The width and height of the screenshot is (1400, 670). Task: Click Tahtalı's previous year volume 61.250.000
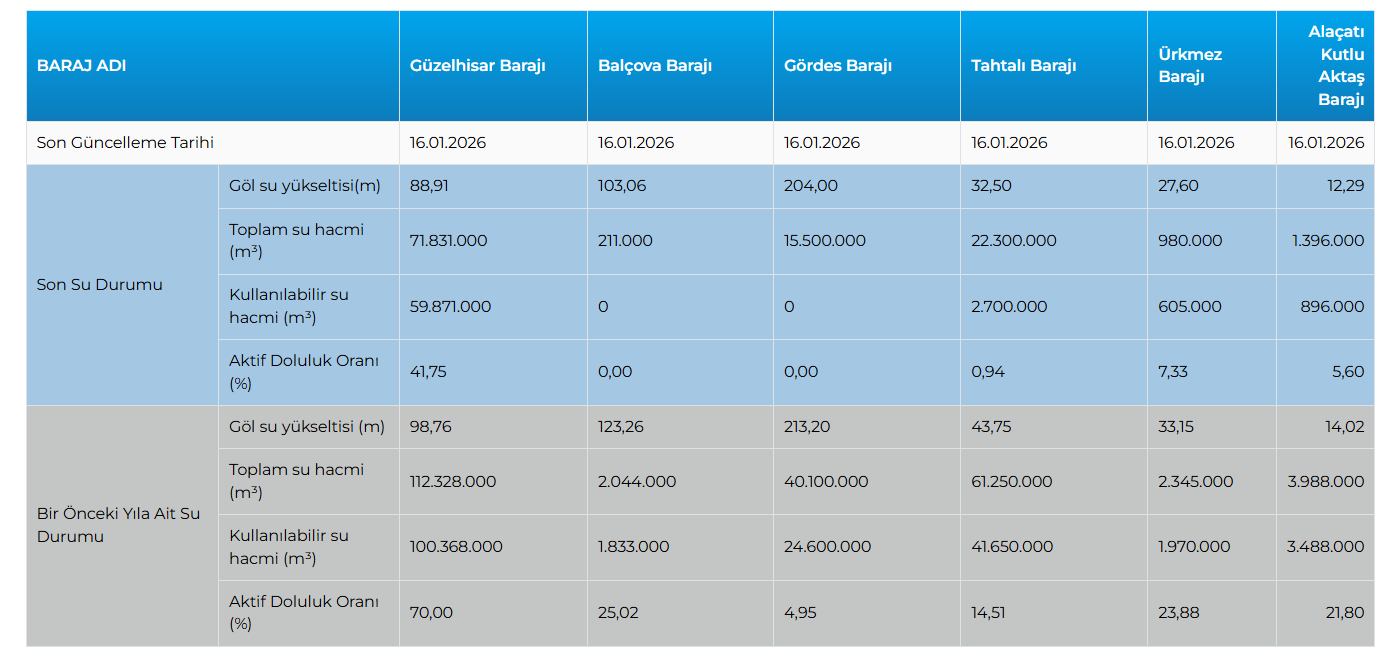1011,482
